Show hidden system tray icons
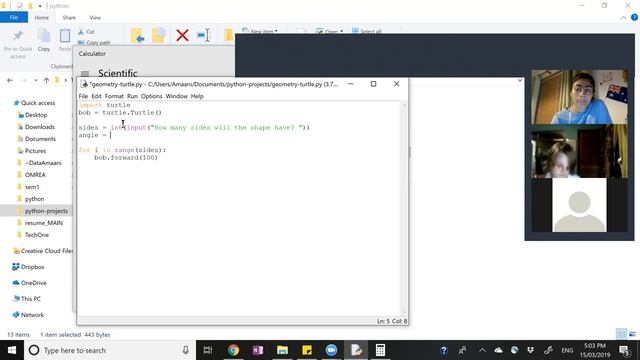This screenshot has width=640, height=360. (482, 350)
